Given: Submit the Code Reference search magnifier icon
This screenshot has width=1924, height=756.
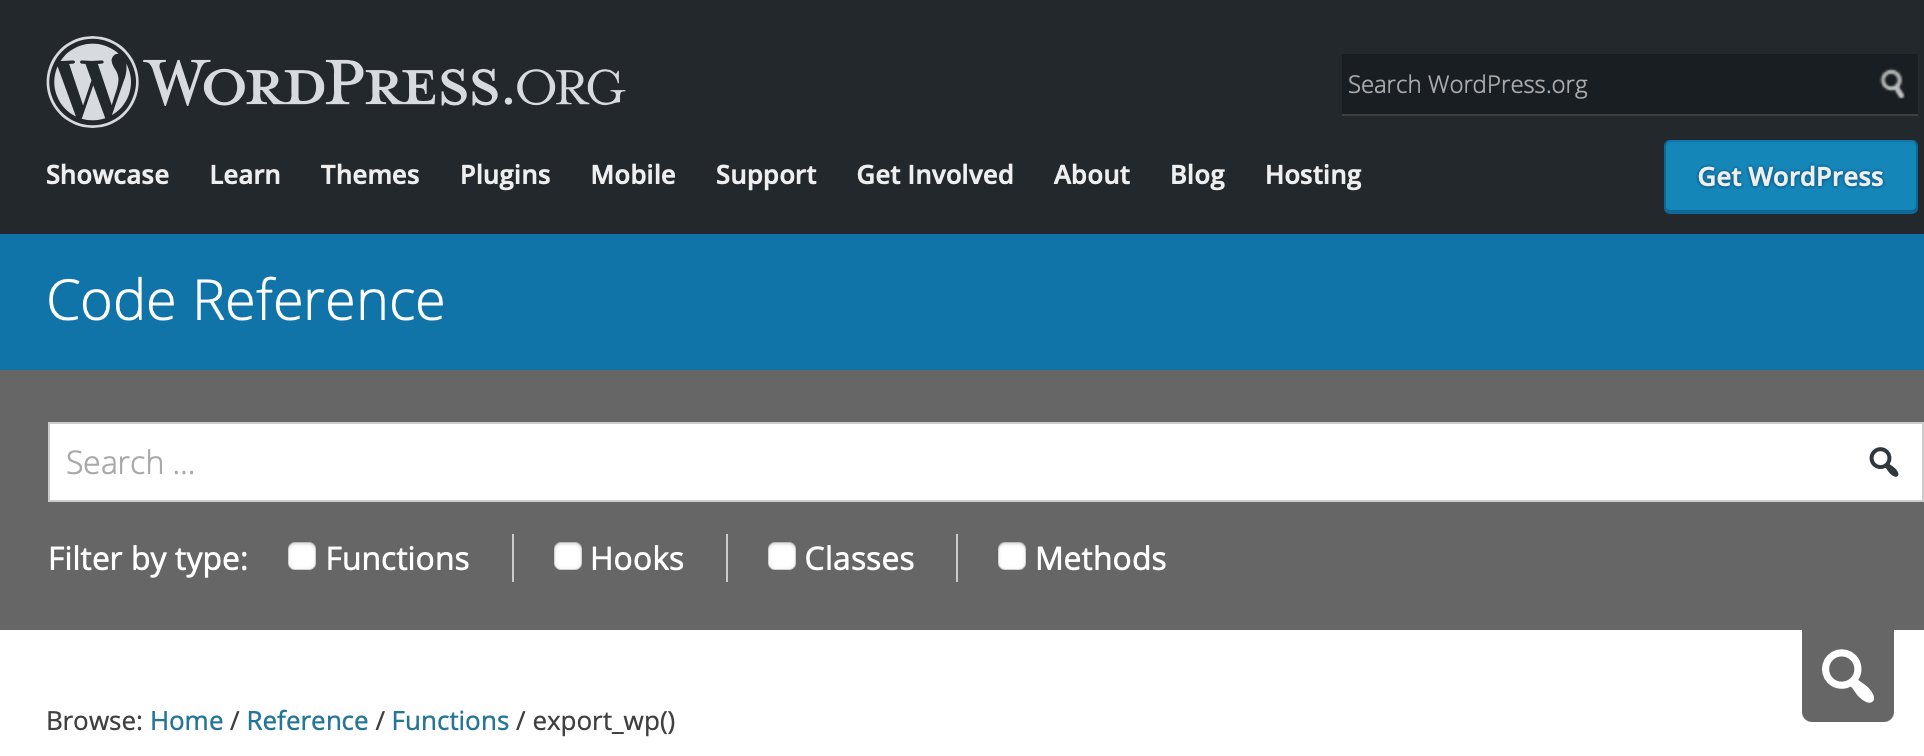Looking at the screenshot, I should pyautogui.click(x=1884, y=462).
